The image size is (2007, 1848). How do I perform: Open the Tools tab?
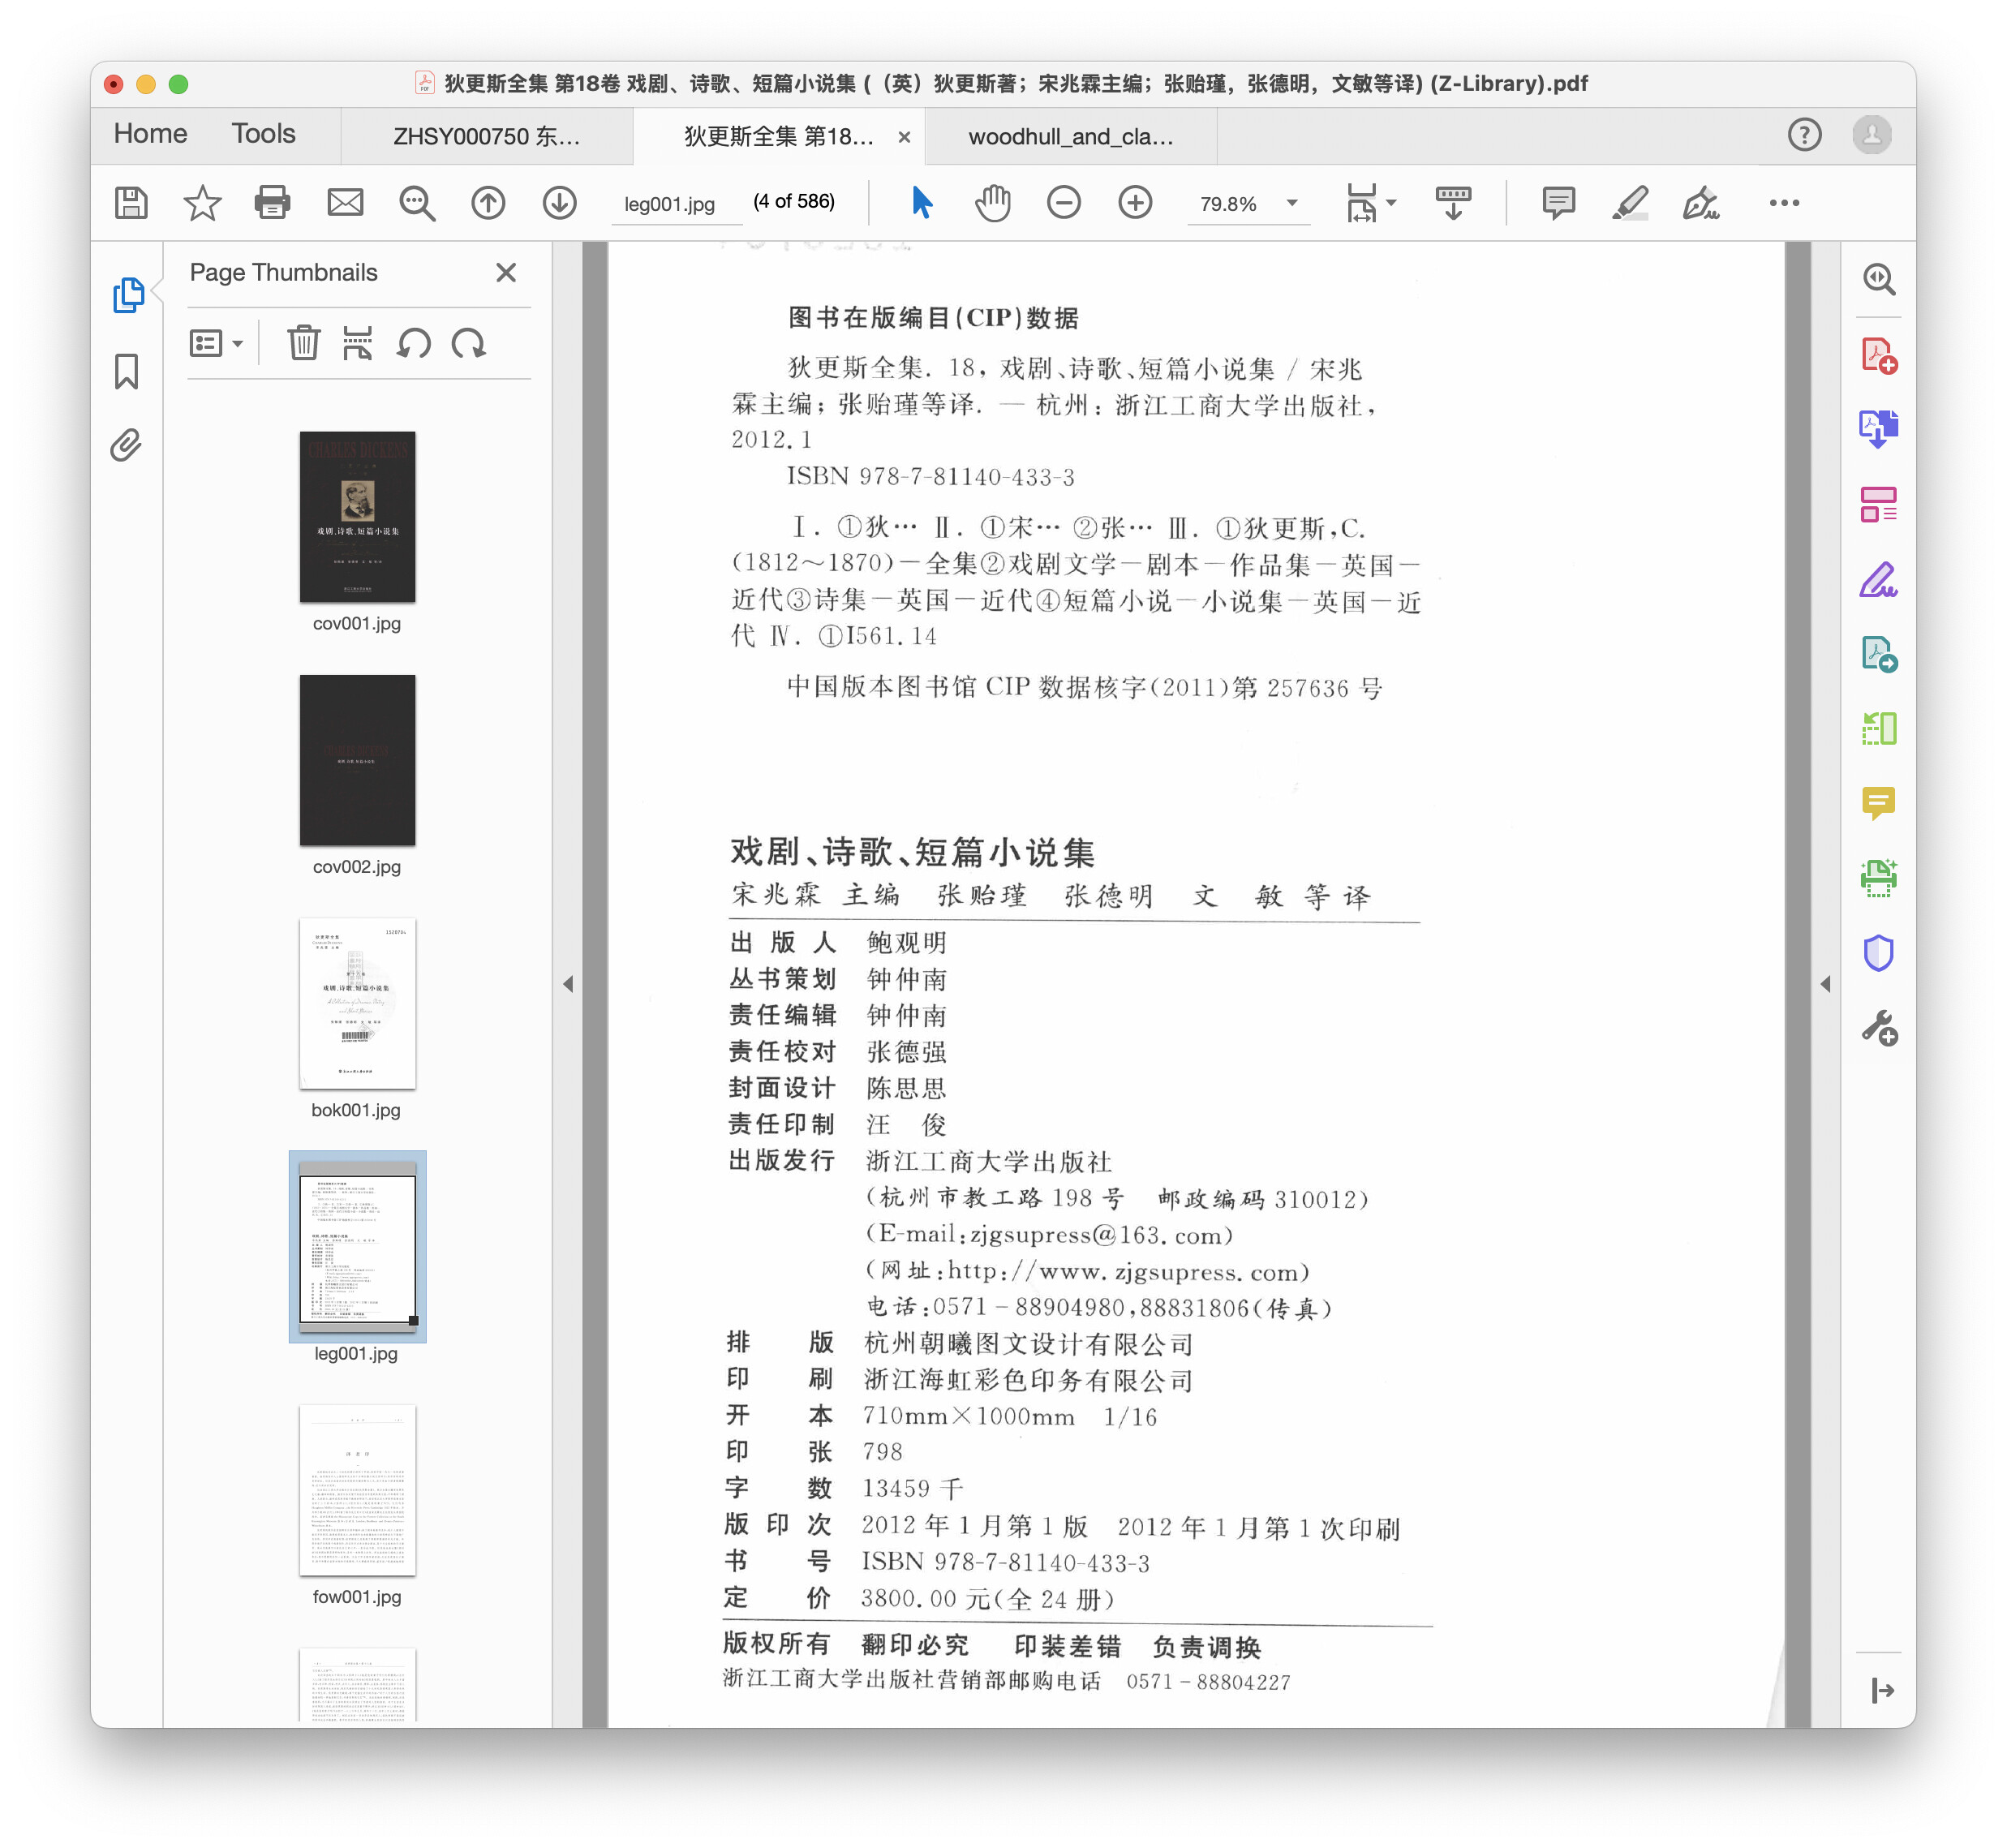point(263,134)
